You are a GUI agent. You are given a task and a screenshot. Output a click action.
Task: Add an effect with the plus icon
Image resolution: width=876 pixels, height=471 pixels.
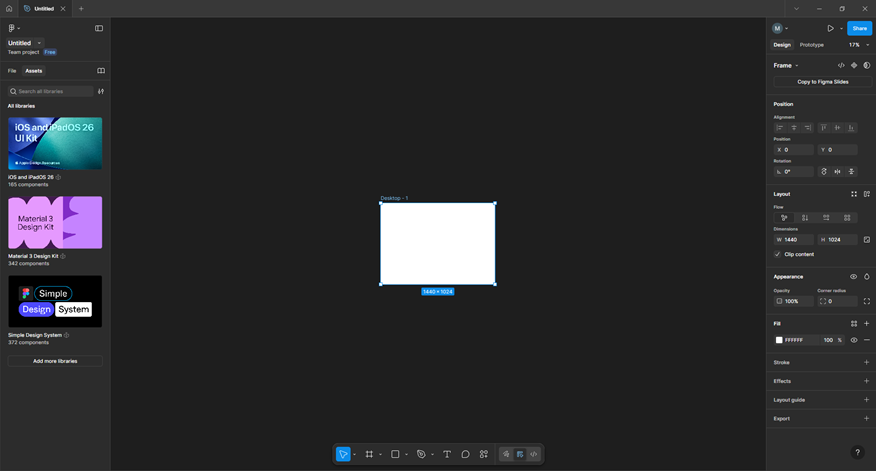pyautogui.click(x=866, y=381)
